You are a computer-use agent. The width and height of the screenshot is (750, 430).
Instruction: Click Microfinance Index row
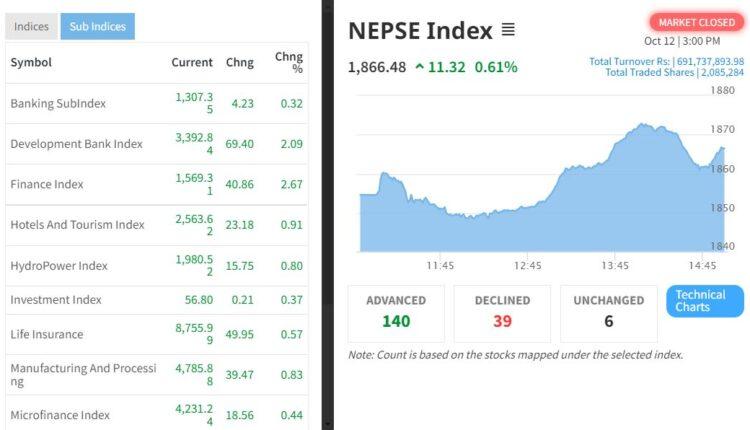coord(60,415)
